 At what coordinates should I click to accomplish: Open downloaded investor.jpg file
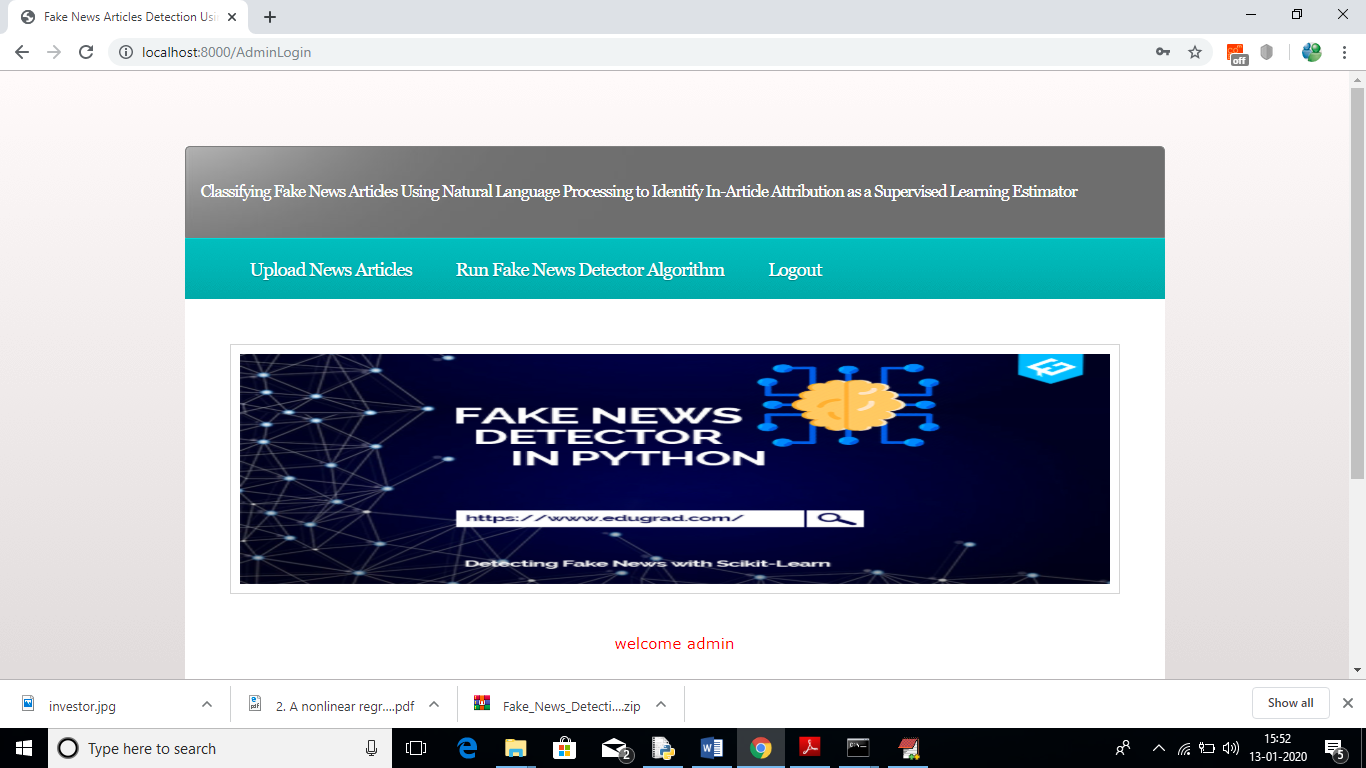[82, 706]
